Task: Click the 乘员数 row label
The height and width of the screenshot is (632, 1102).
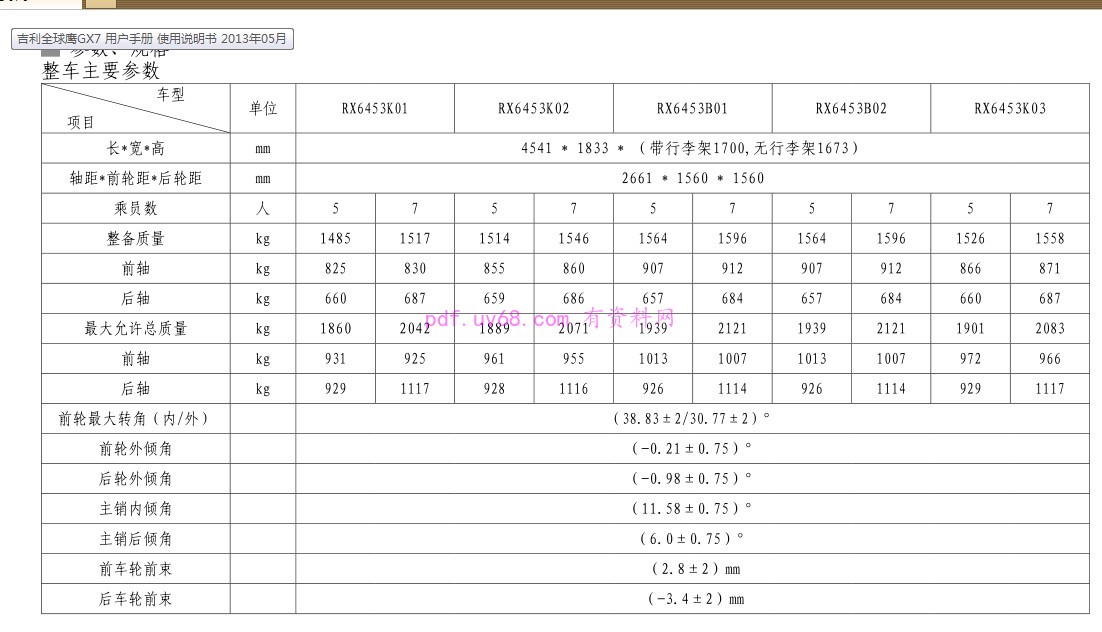Action: [136, 208]
